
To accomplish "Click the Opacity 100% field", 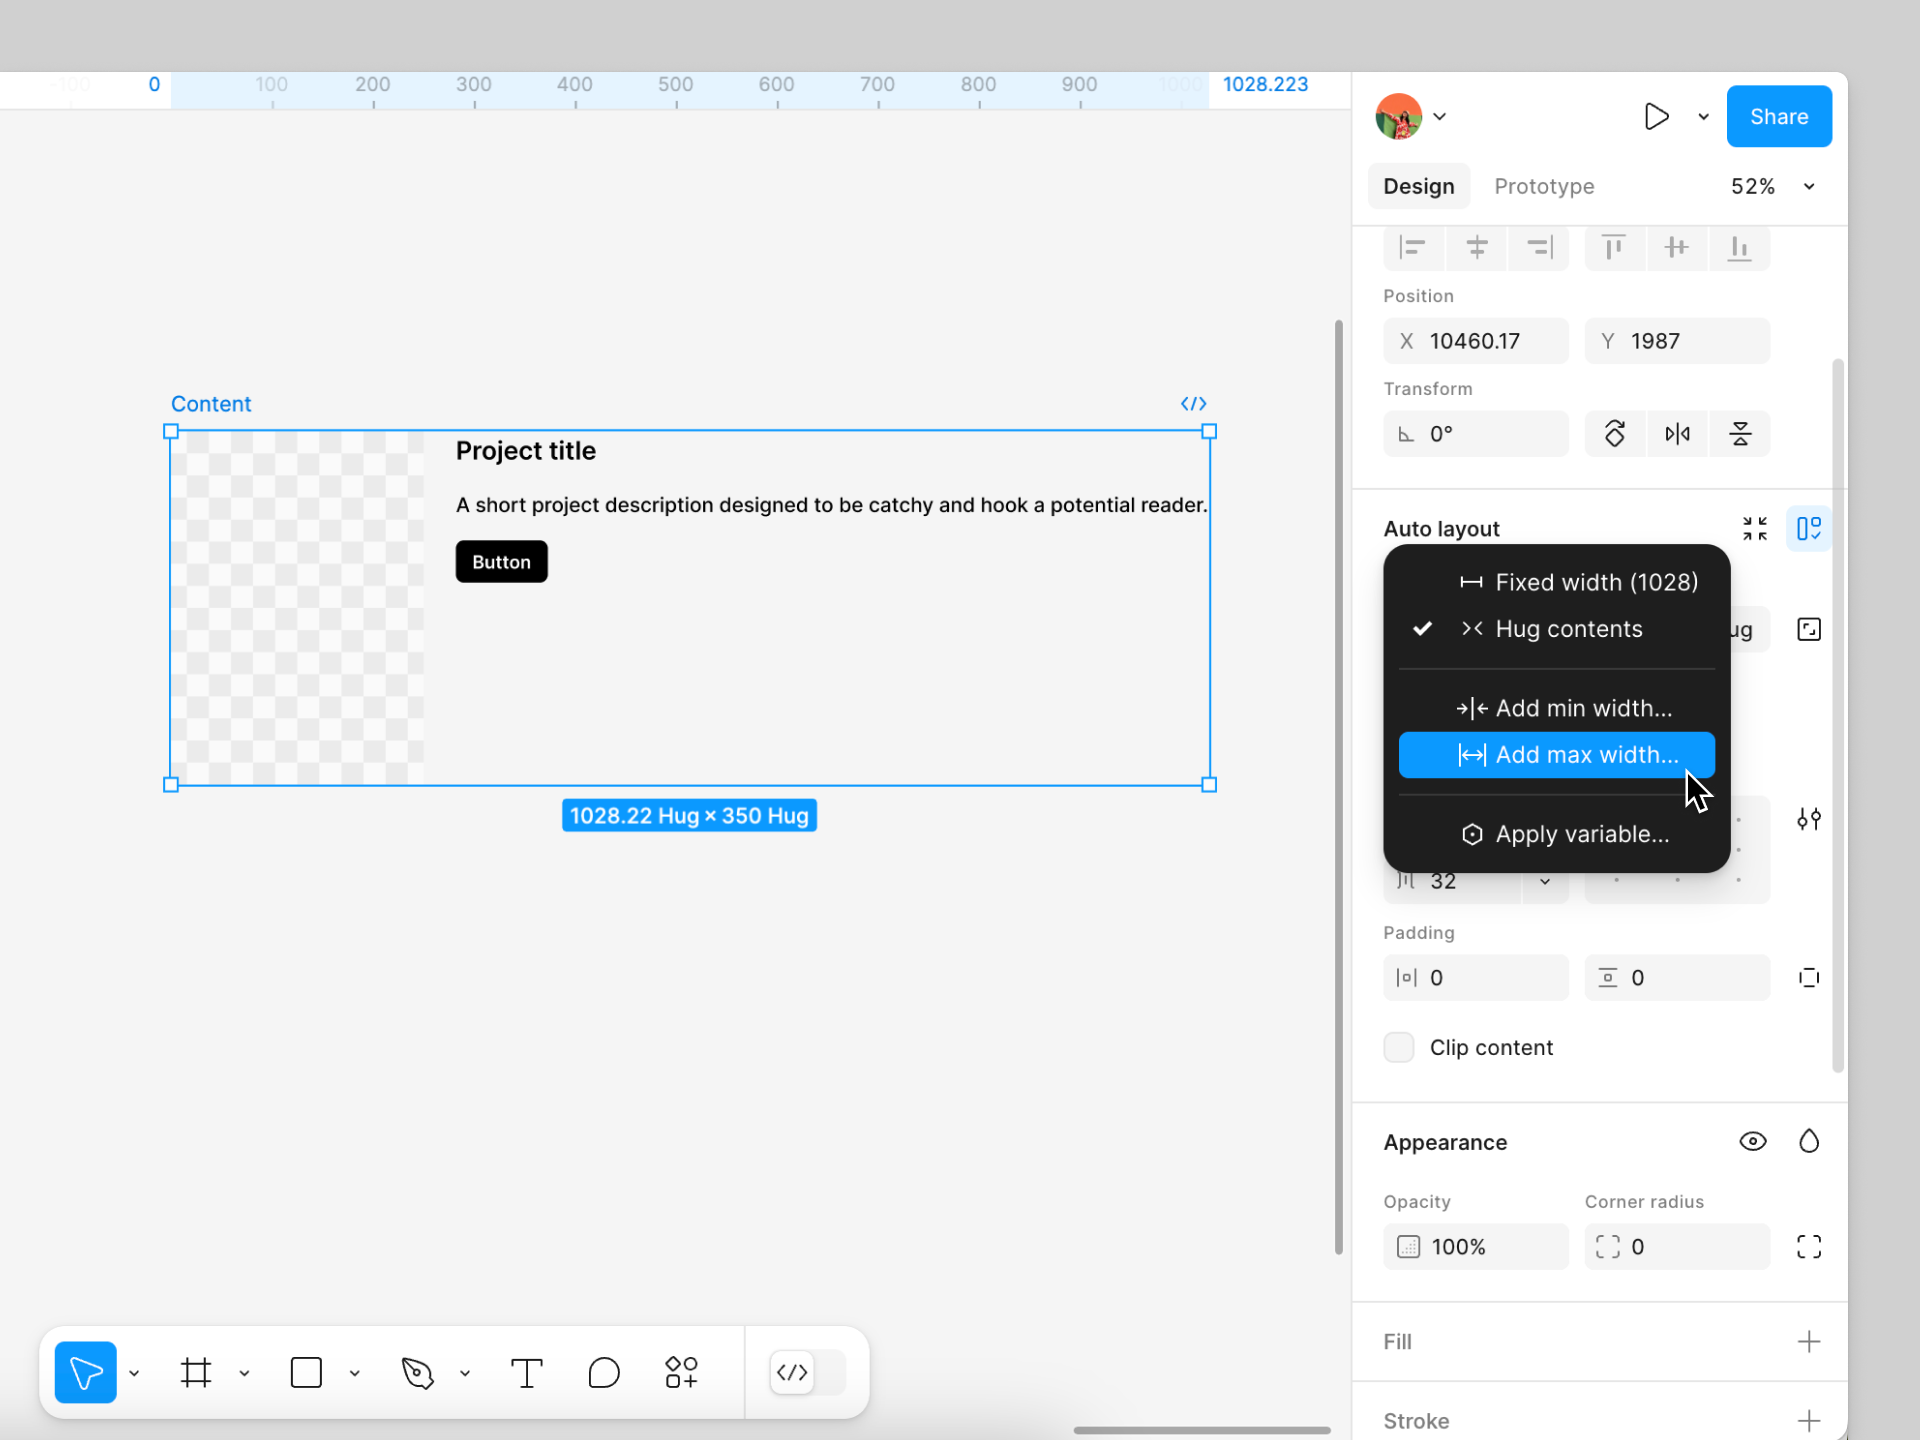I will 1475,1247.
